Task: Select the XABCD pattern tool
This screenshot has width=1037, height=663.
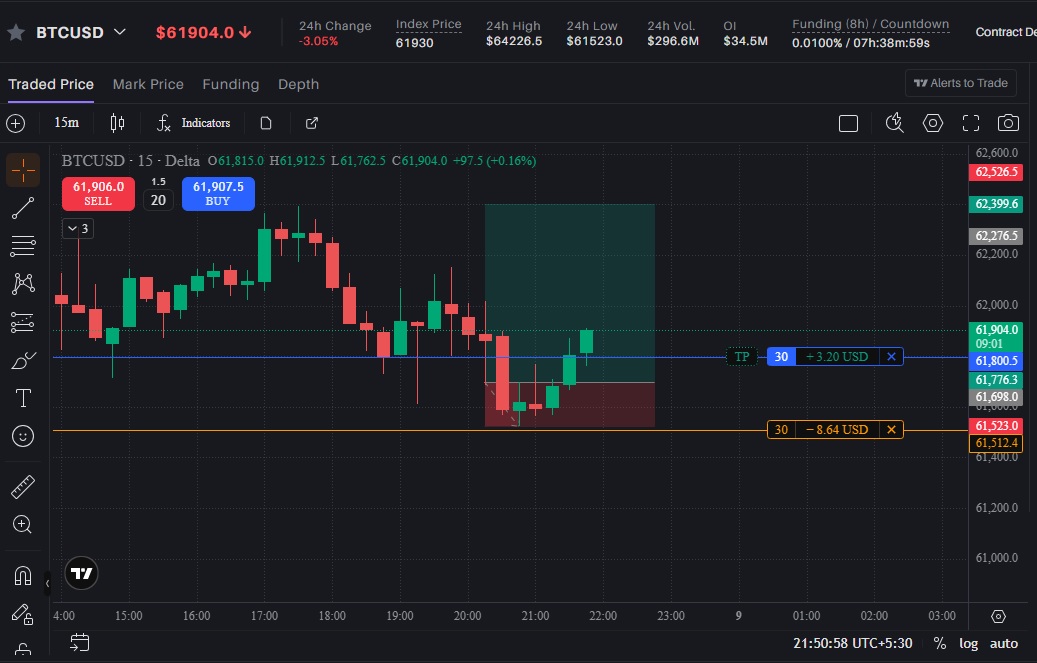Action: (23, 284)
